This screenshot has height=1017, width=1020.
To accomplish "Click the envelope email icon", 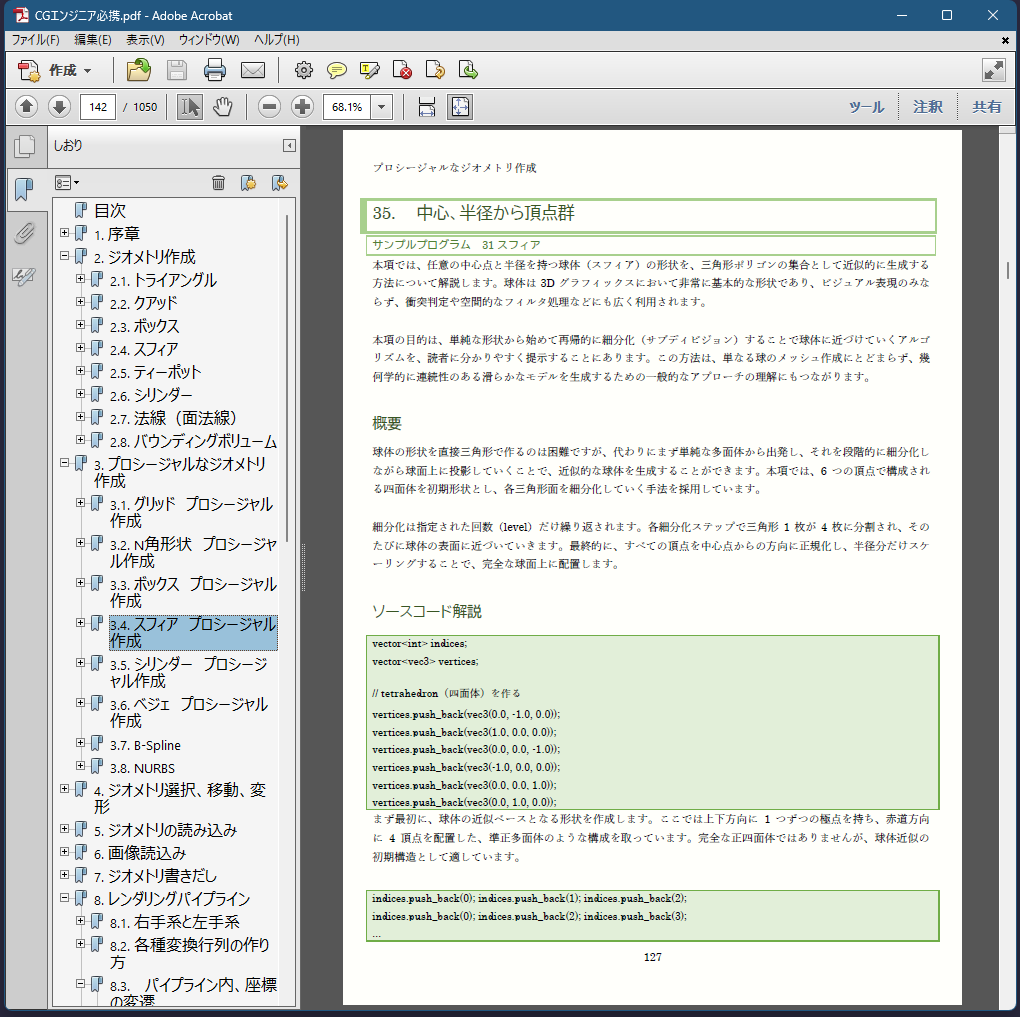I will (252, 70).
